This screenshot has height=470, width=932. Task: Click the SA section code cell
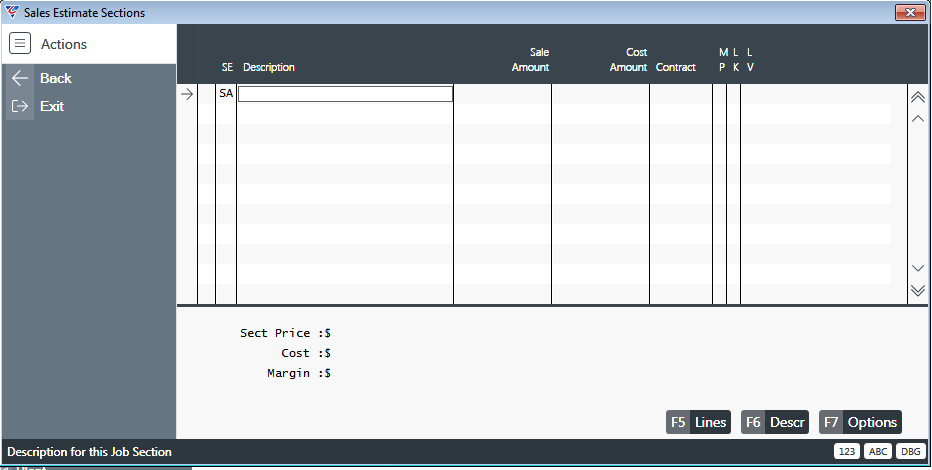click(x=226, y=93)
